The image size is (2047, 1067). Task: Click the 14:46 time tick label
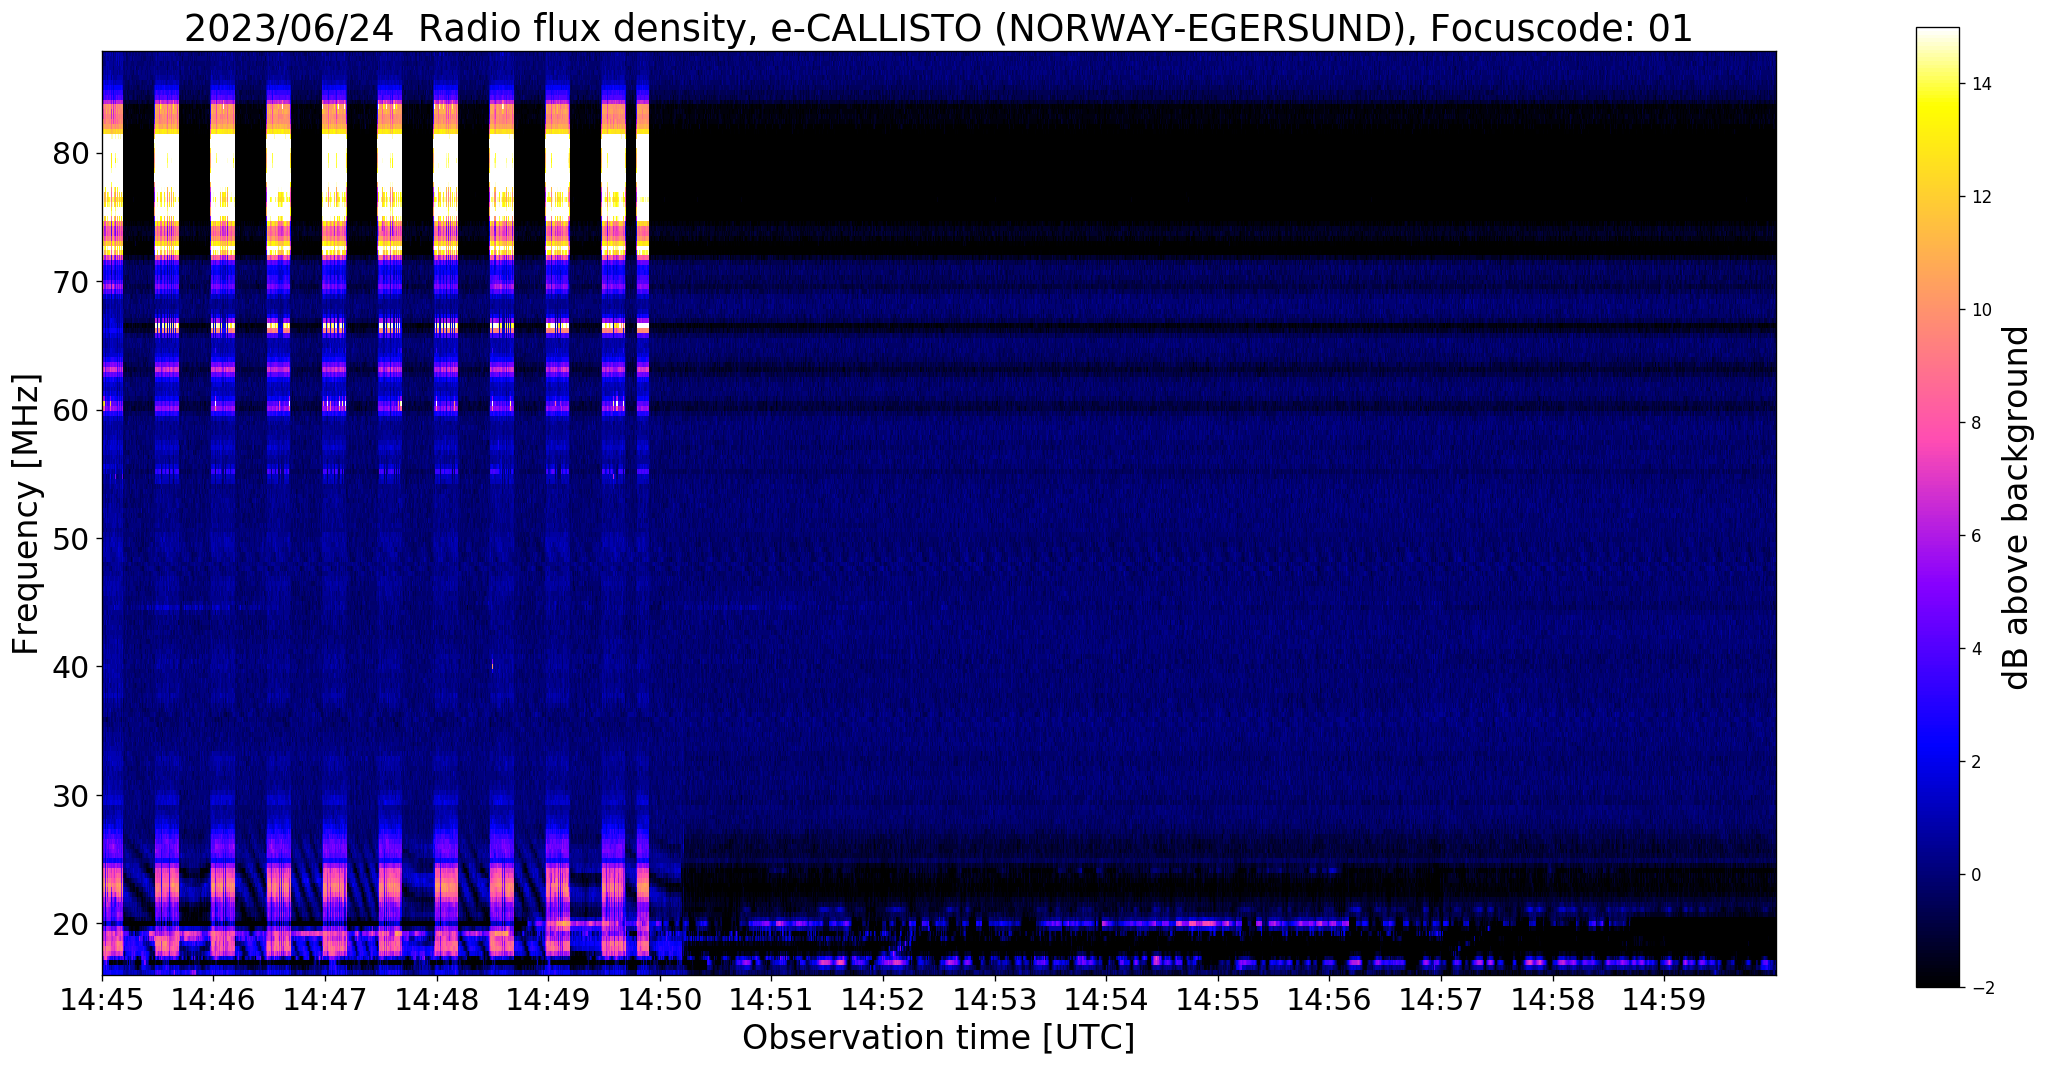click(x=213, y=999)
